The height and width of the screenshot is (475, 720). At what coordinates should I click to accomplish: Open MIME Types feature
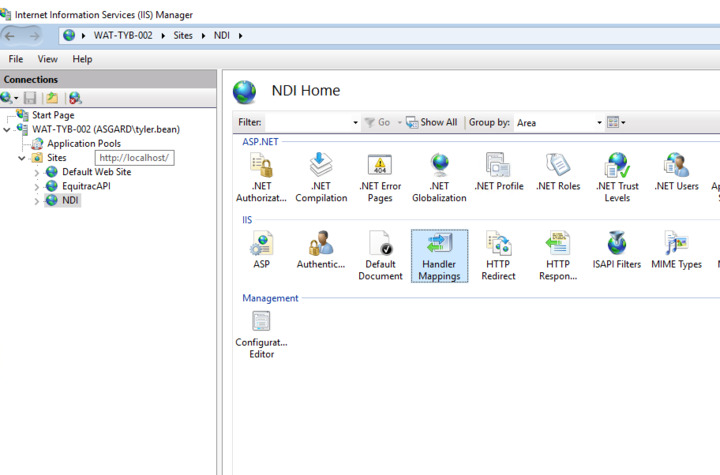tap(676, 250)
